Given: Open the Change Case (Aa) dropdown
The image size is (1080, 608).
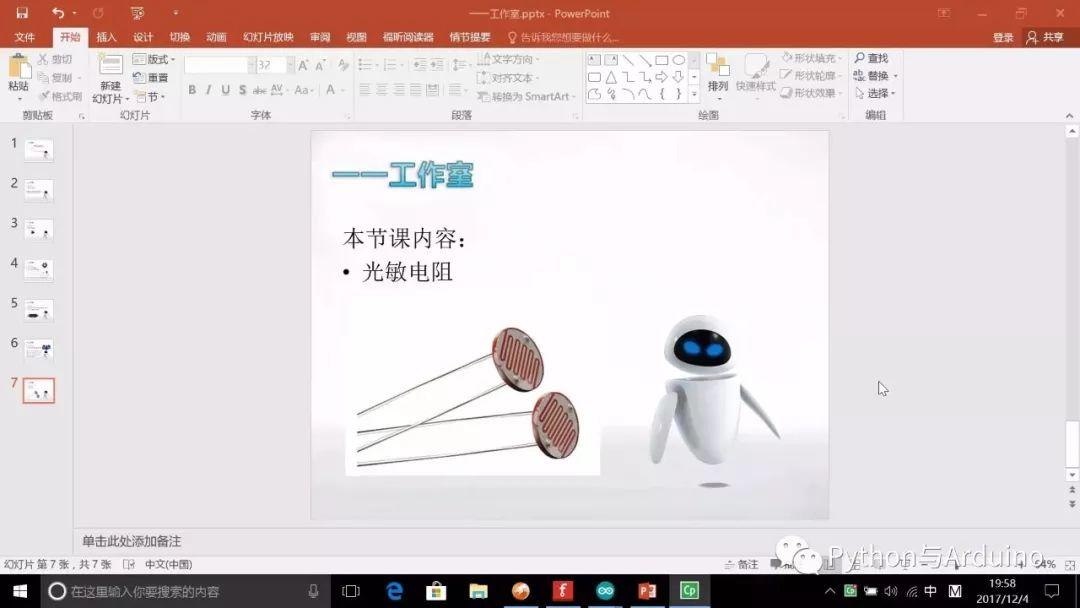Looking at the screenshot, I should click(303, 90).
